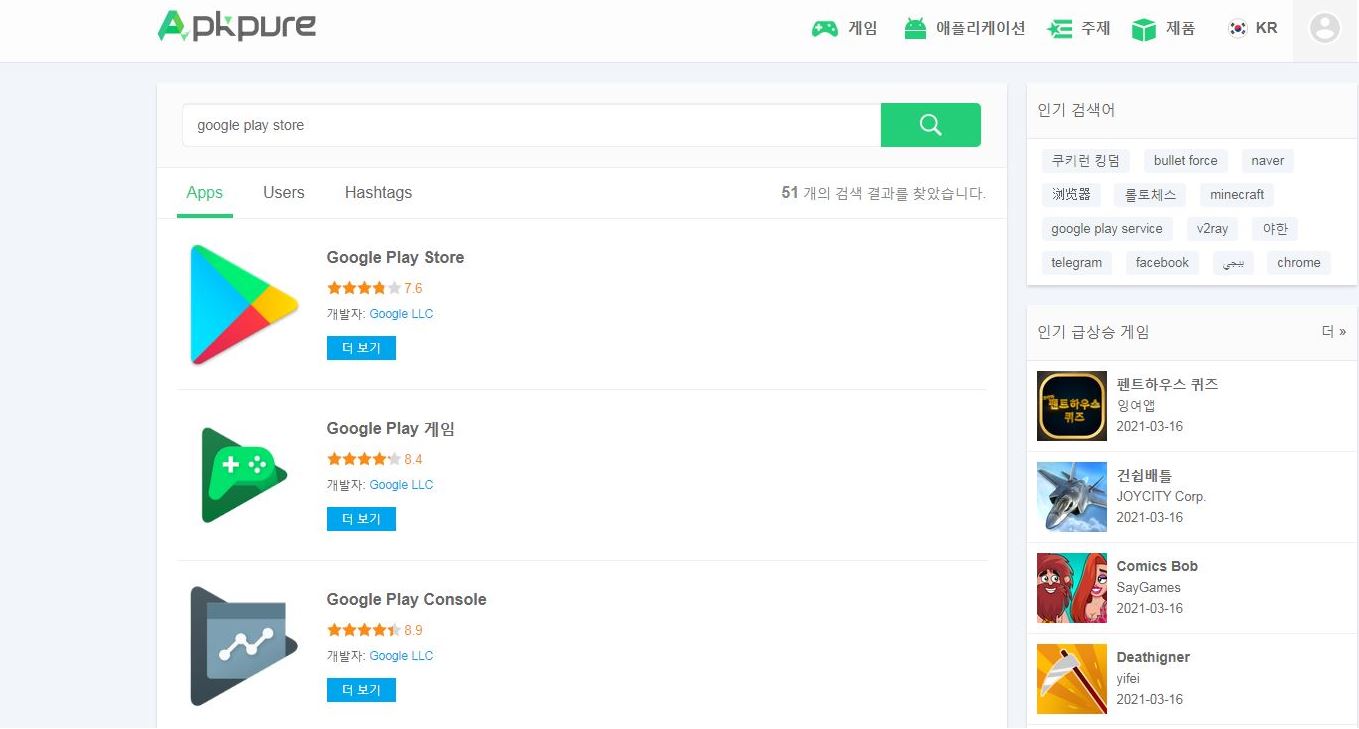Viewport: 1359px width, 729px height.
Task: Open the Google Play Console title link
Action: [x=406, y=600]
